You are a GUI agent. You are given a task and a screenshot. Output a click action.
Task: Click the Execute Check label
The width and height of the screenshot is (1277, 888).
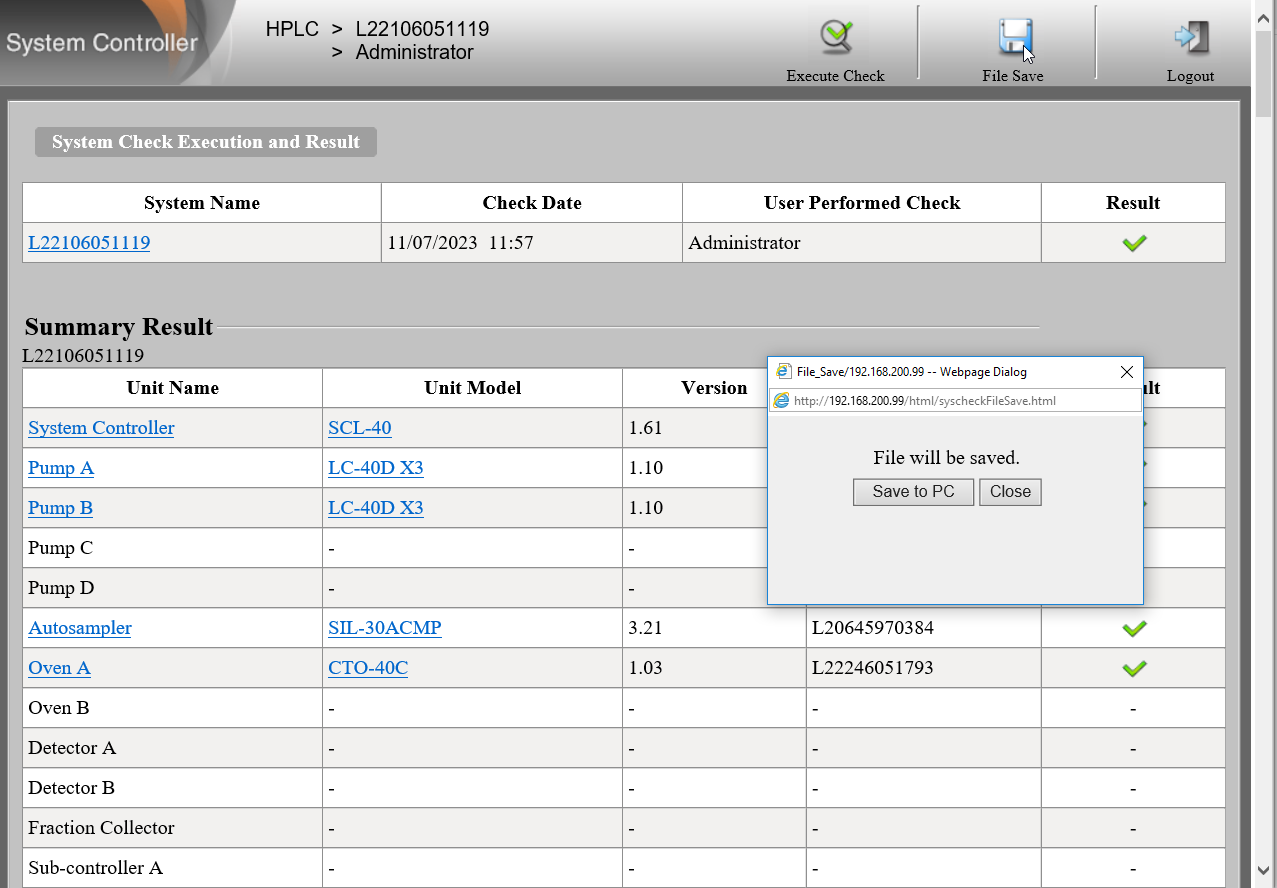coord(835,76)
